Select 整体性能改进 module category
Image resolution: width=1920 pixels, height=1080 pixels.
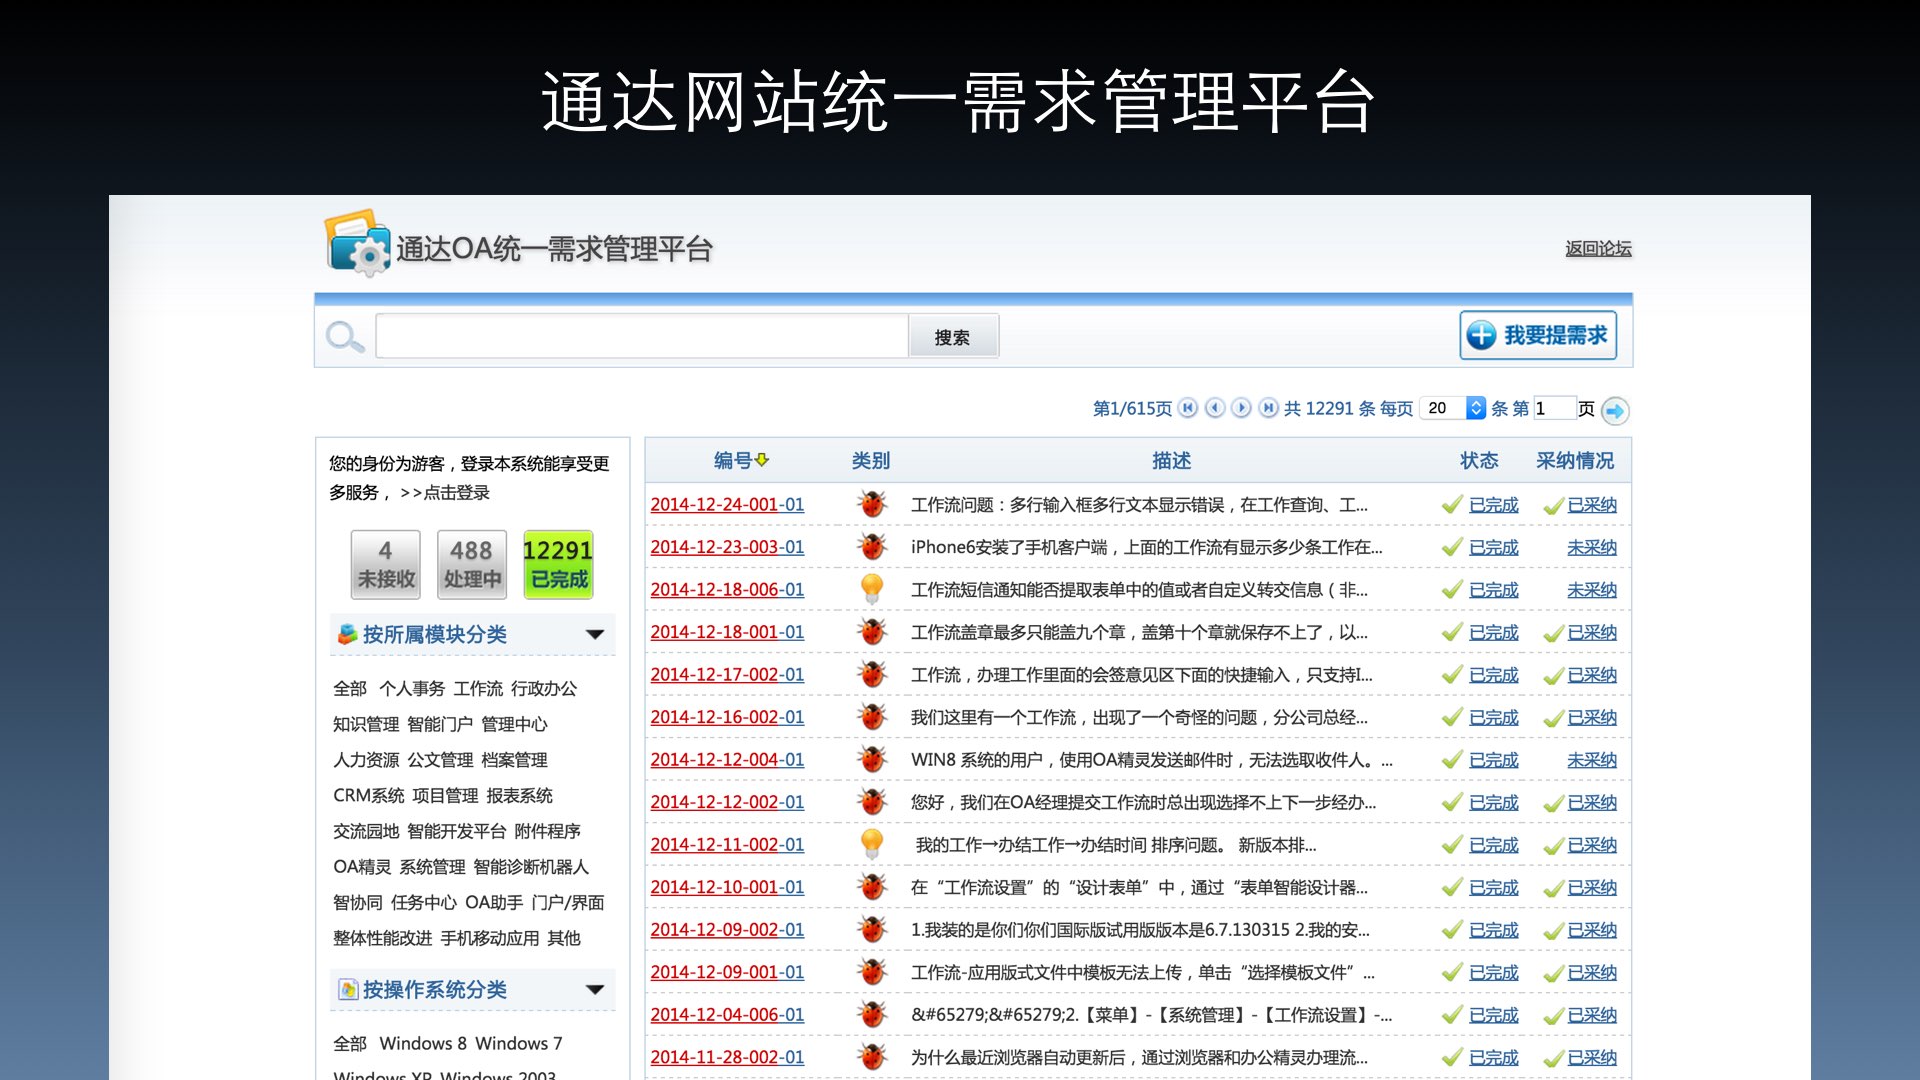tap(383, 938)
